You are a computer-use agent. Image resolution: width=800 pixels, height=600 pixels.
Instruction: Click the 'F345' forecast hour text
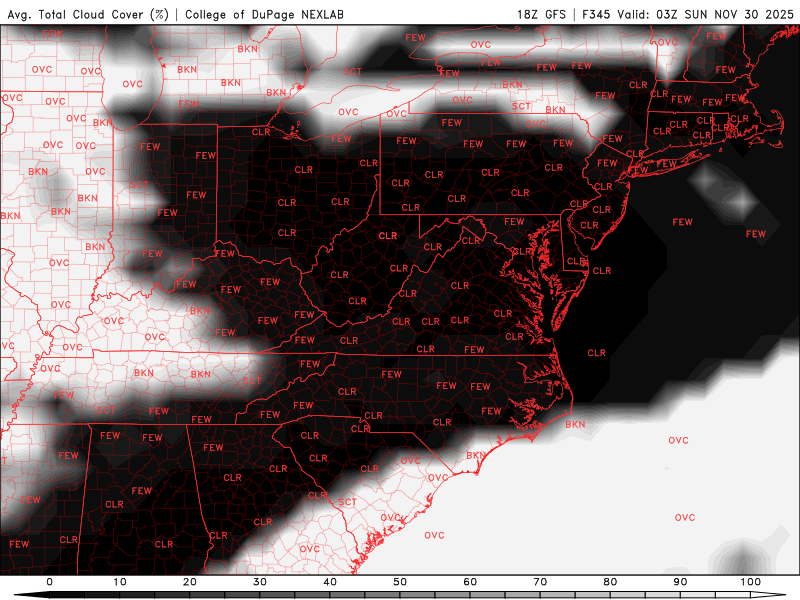(x=596, y=14)
